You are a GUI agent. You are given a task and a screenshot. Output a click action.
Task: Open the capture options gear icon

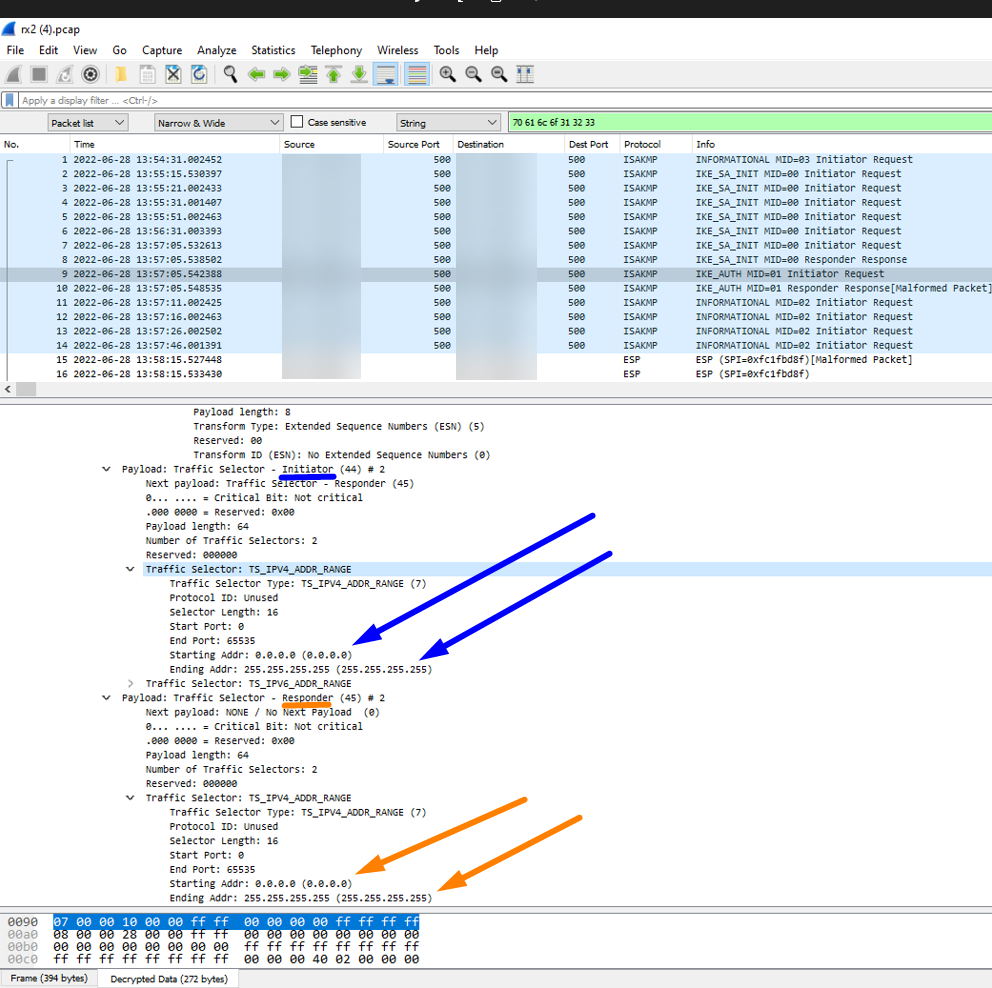[90, 74]
